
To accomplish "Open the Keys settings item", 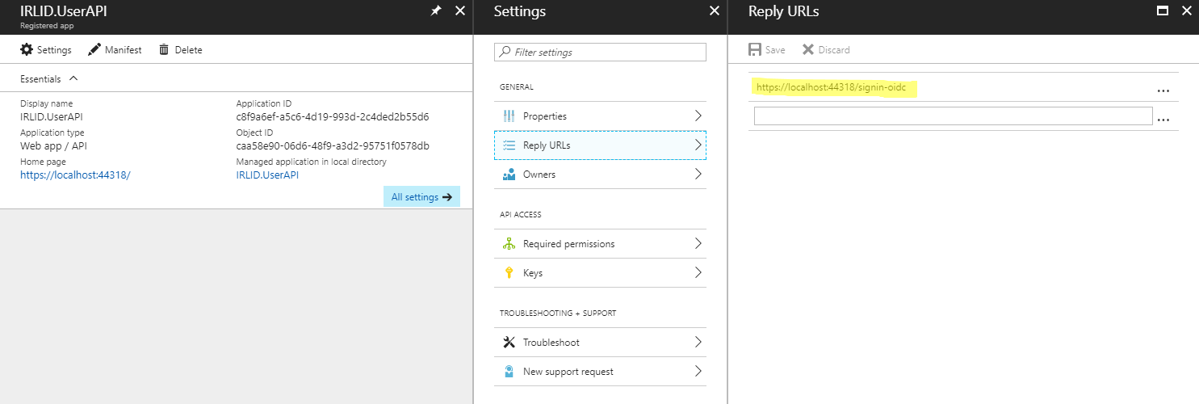I will coord(600,272).
